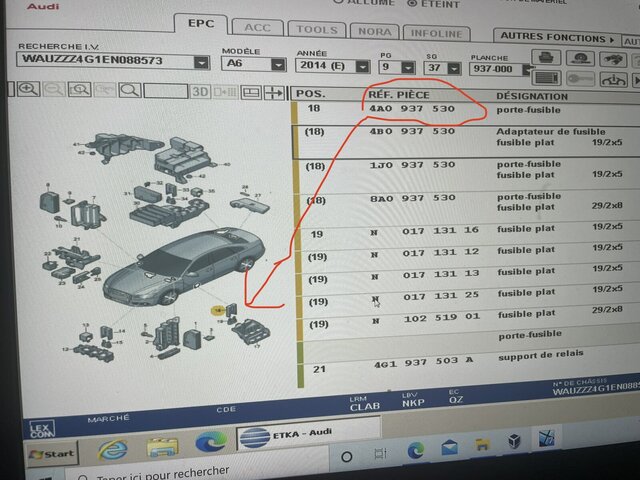Switch to the INFOLINE tab
The image size is (640, 480).
436,33
